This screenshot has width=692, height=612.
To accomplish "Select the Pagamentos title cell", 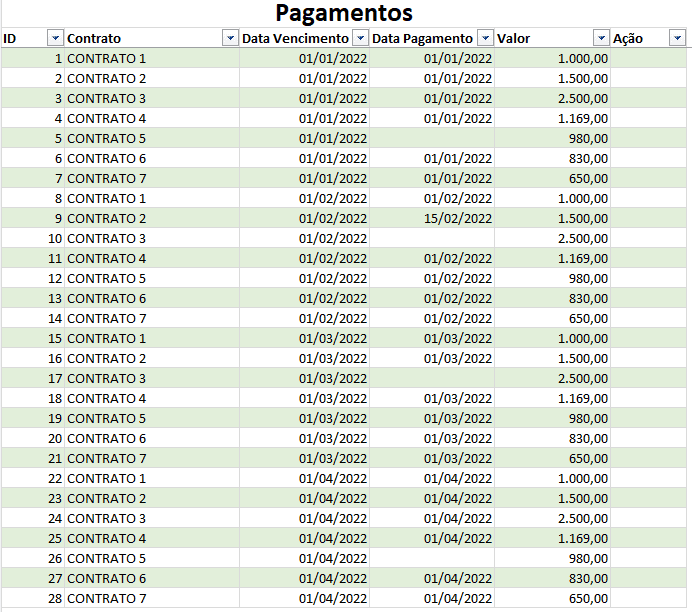I will click(x=344, y=13).
